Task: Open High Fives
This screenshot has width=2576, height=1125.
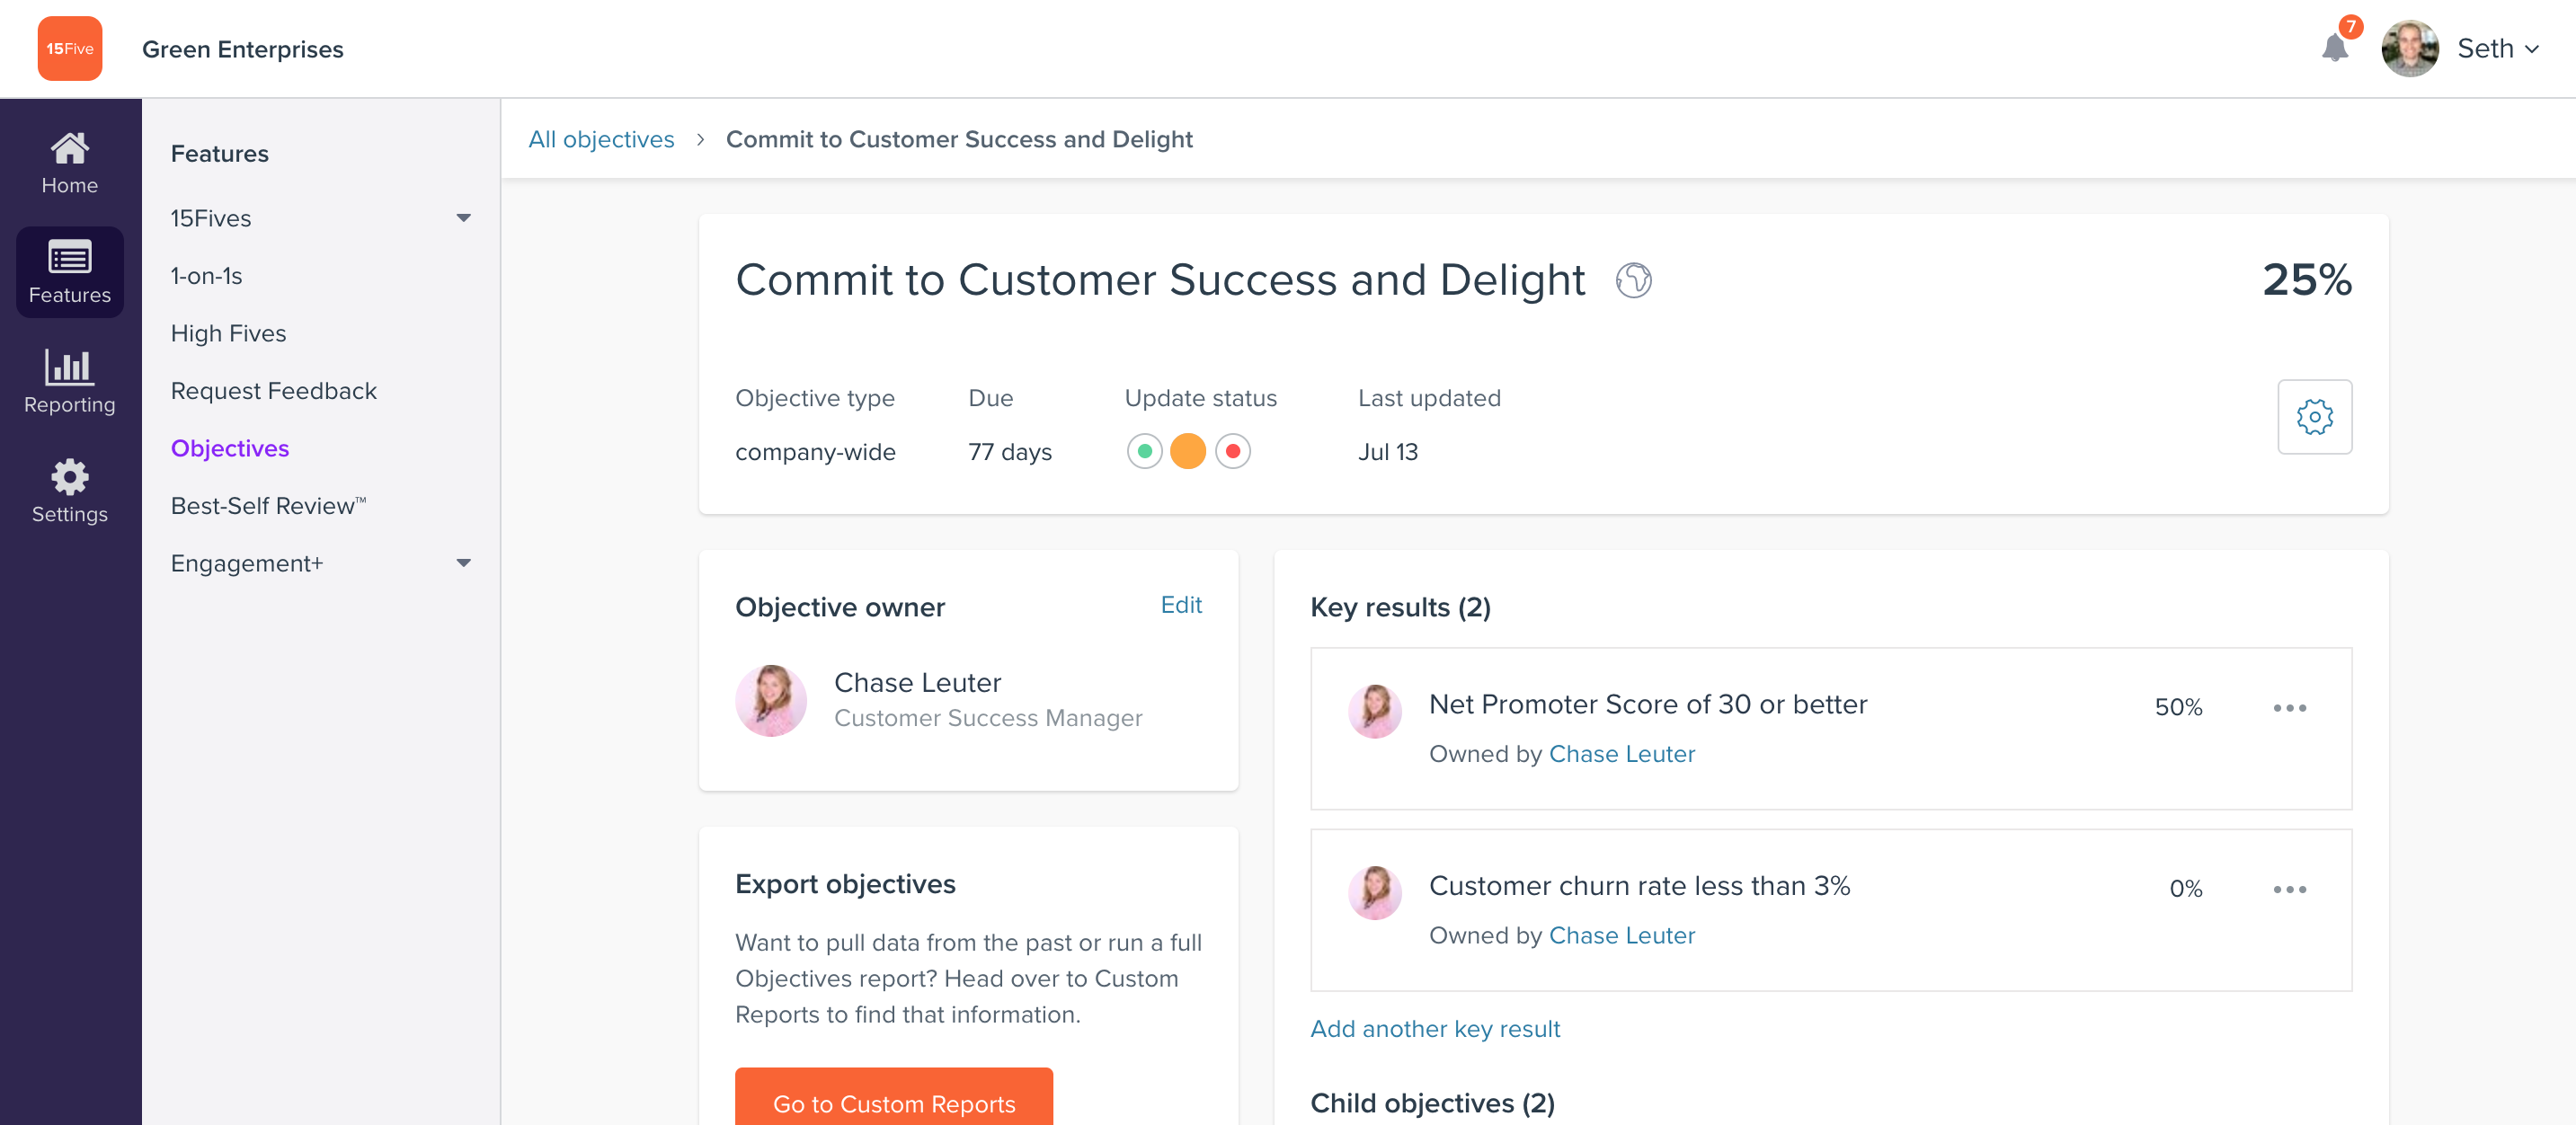Action: click(228, 333)
